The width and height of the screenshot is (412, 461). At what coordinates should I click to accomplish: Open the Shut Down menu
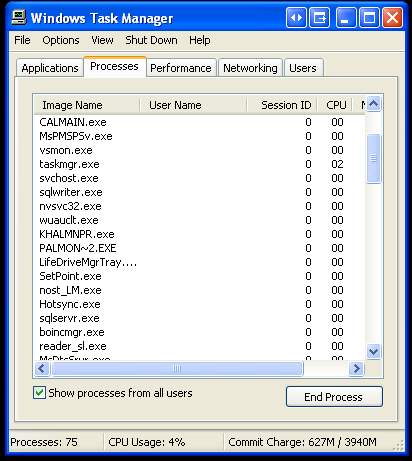pos(151,40)
